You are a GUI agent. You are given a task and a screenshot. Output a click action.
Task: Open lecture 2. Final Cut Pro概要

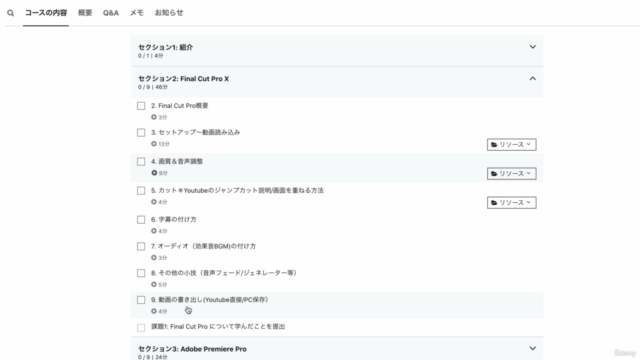180,106
